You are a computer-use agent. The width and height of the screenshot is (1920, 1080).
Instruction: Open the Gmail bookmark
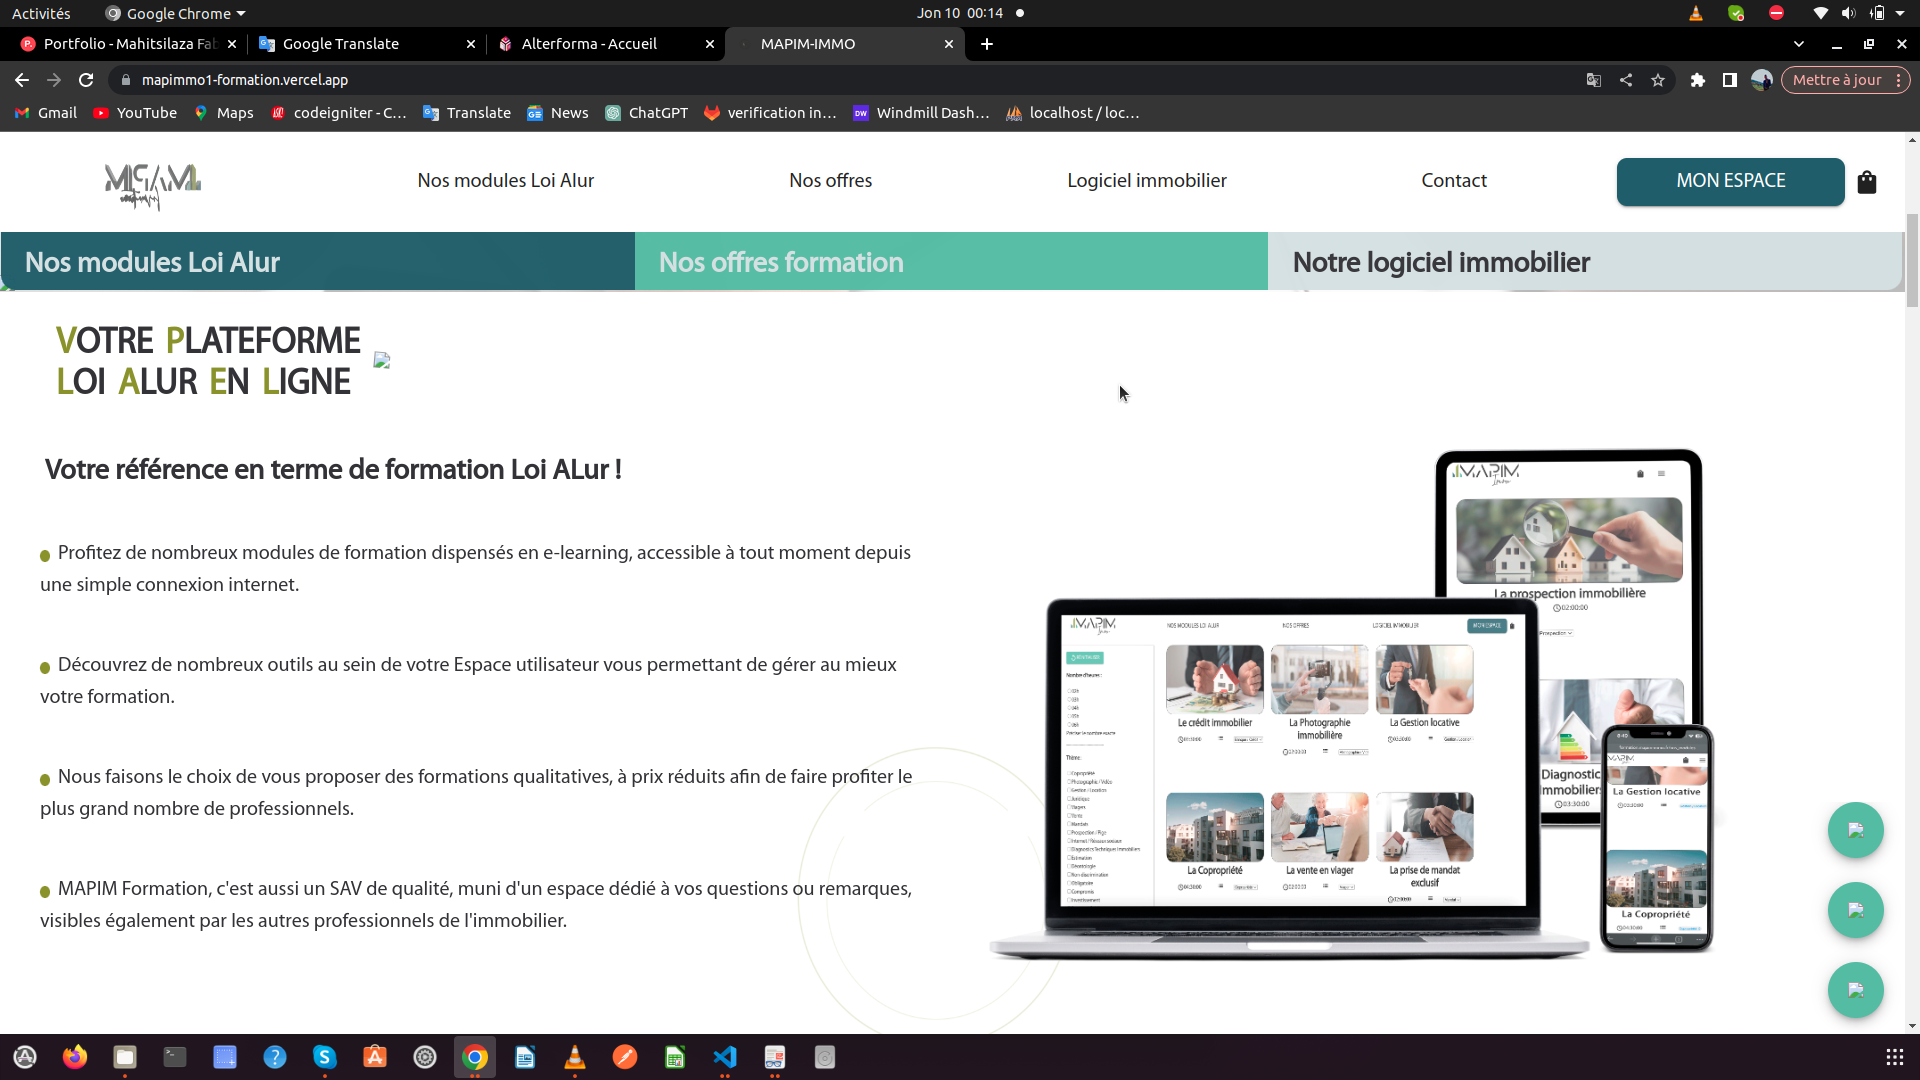46,113
